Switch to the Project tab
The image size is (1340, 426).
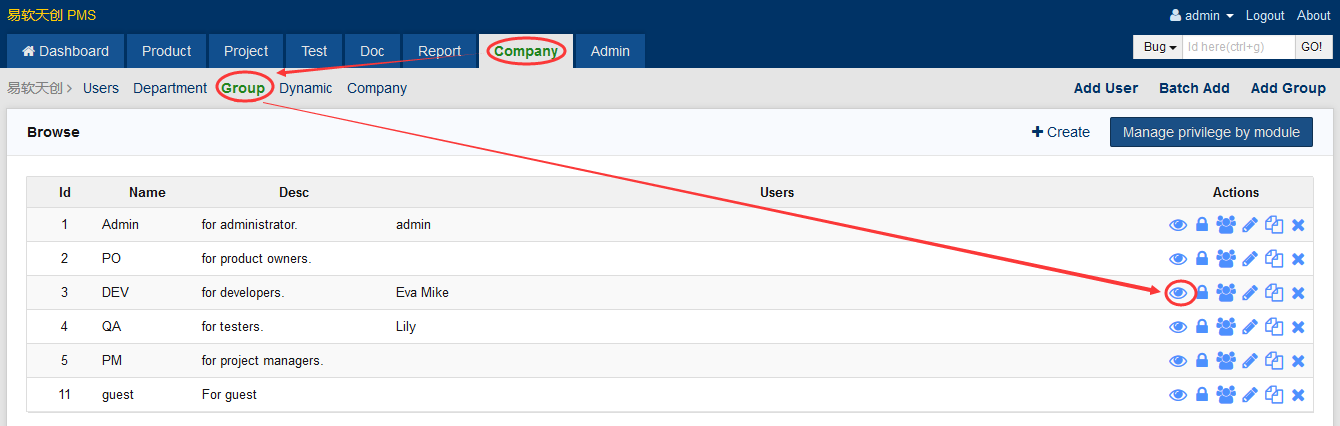(x=246, y=51)
